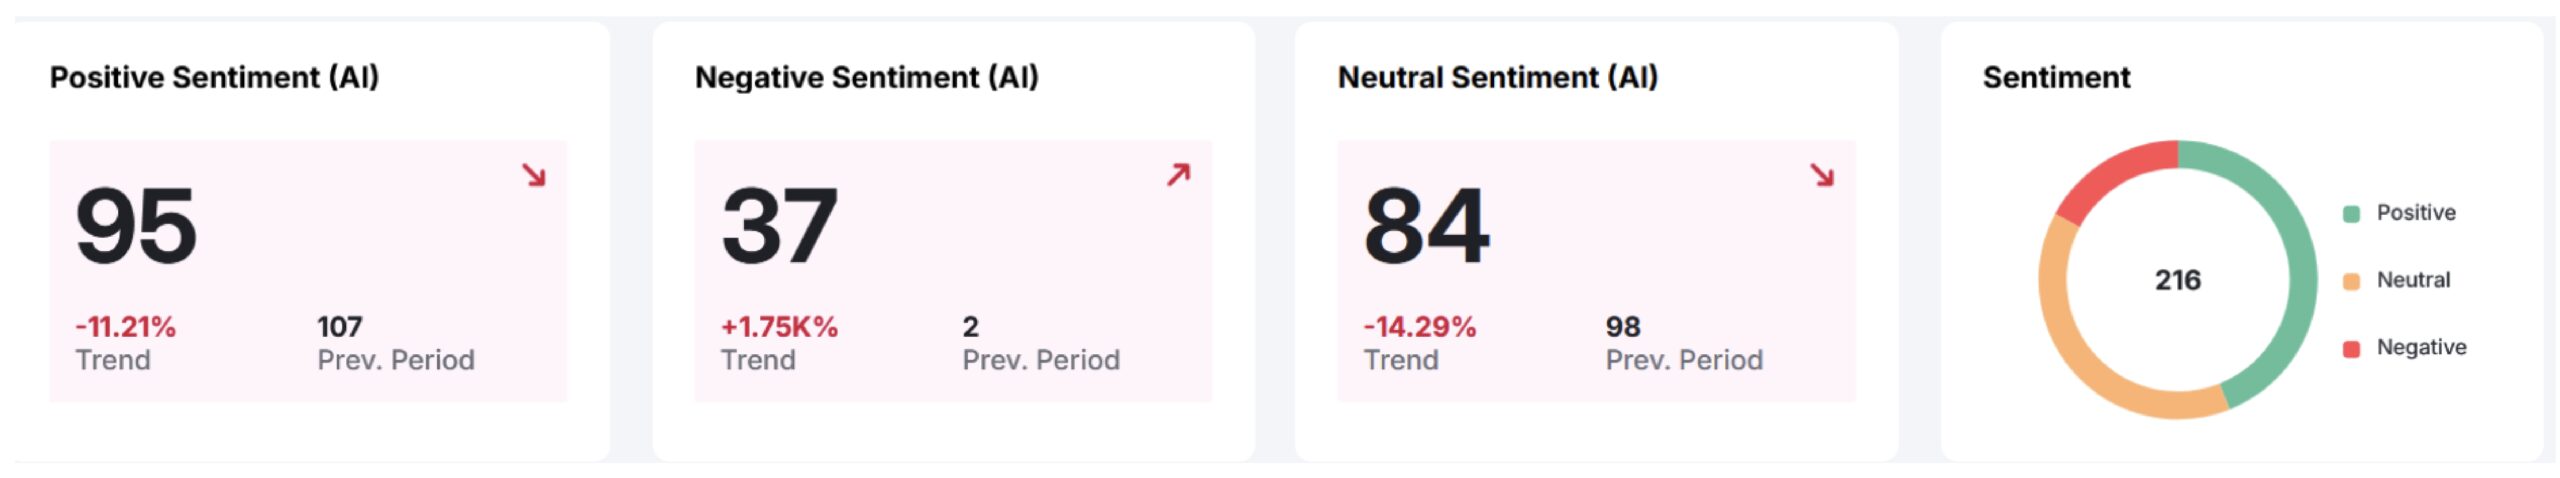
Task: Click the Sentiment chart card title
Action: point(2056,78)
